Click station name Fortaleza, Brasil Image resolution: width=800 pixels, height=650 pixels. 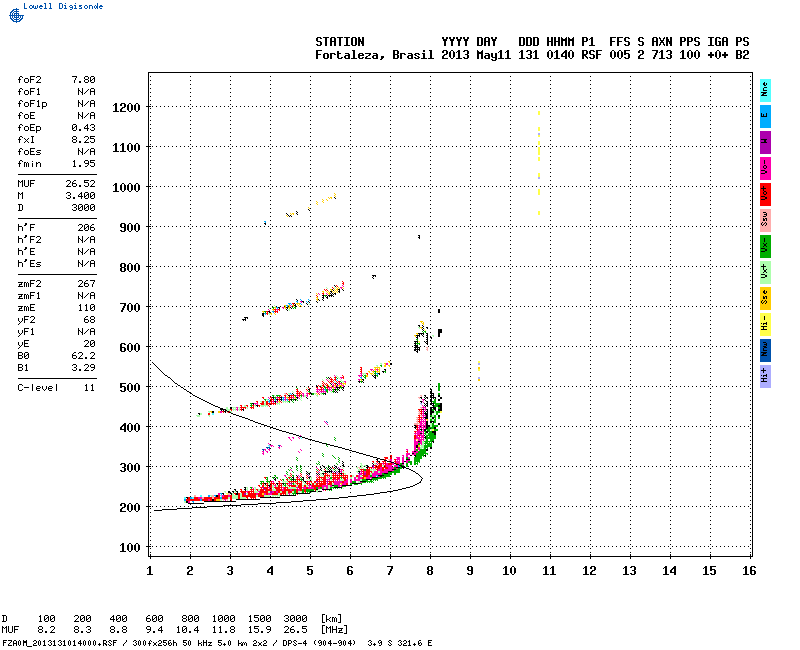tap(374, 55)
